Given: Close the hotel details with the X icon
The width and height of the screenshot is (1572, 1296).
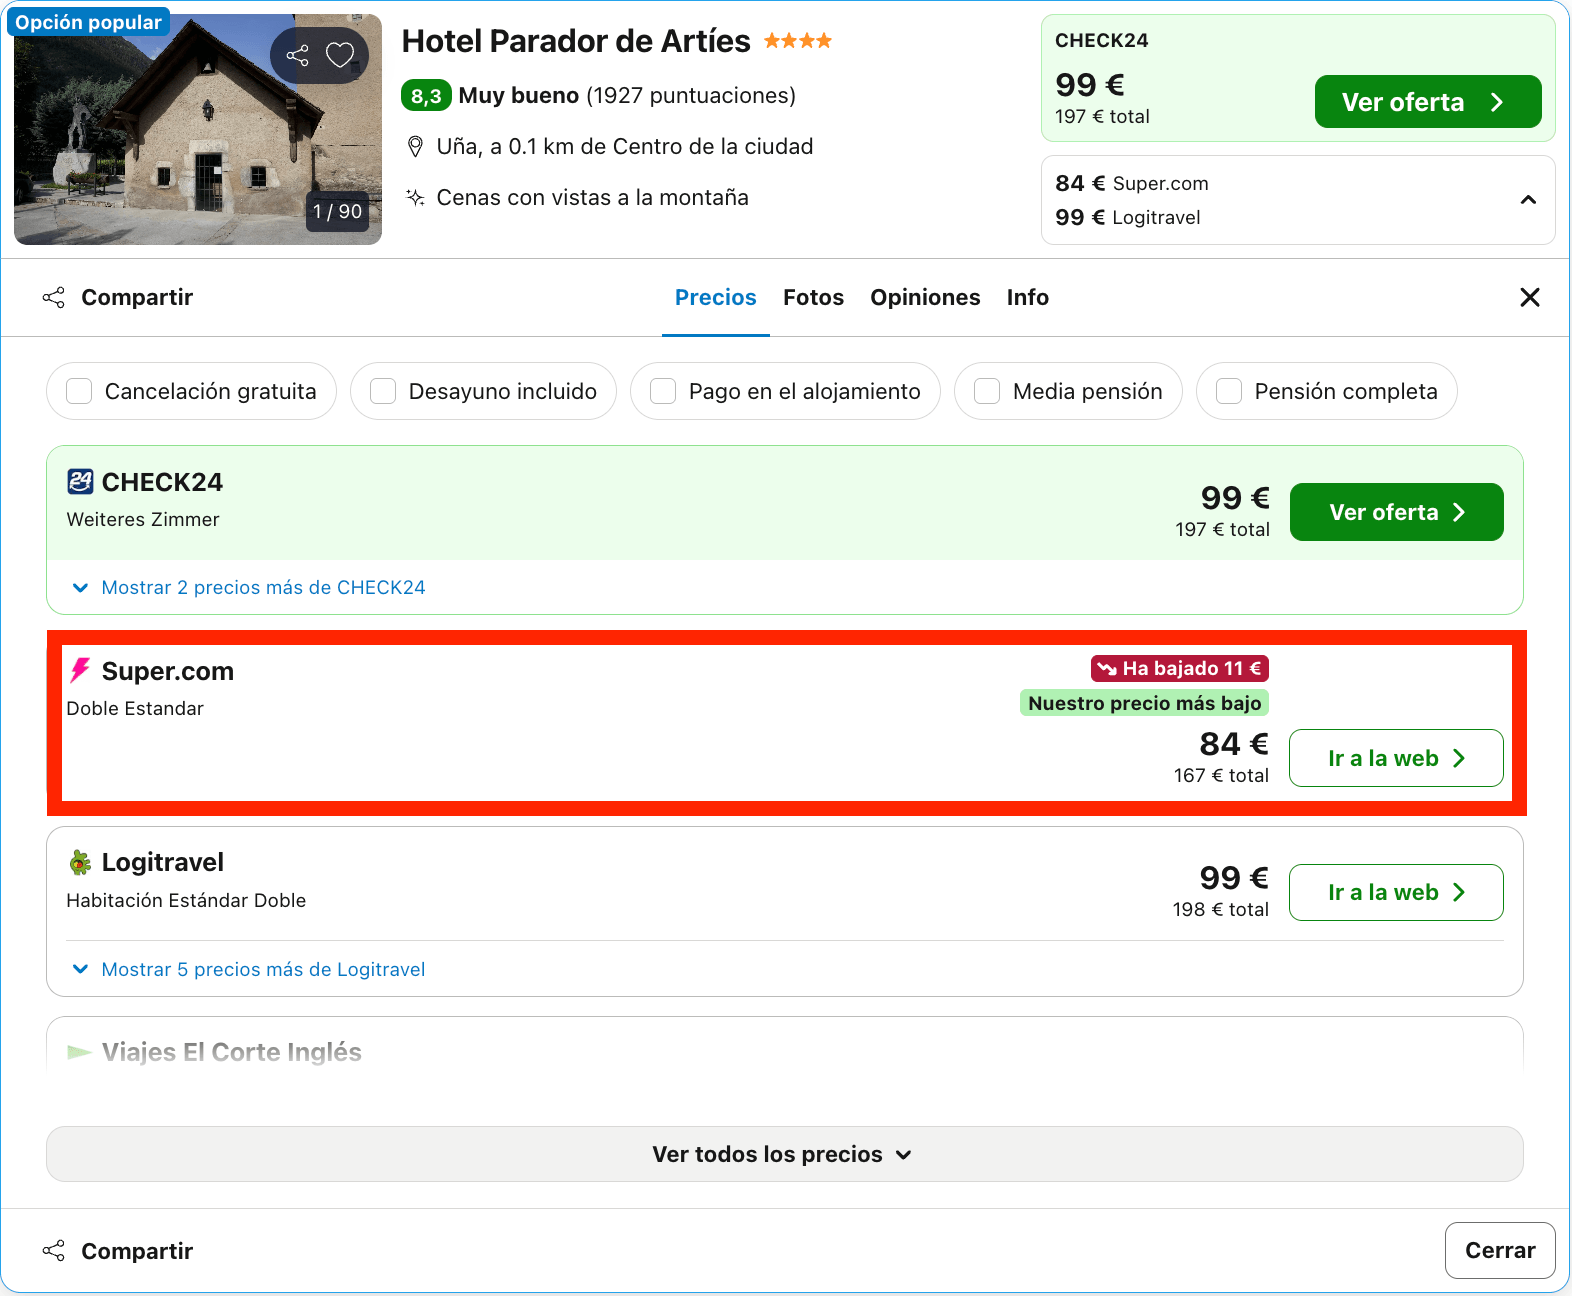Looking at the screenshot, I should 1530,297.
